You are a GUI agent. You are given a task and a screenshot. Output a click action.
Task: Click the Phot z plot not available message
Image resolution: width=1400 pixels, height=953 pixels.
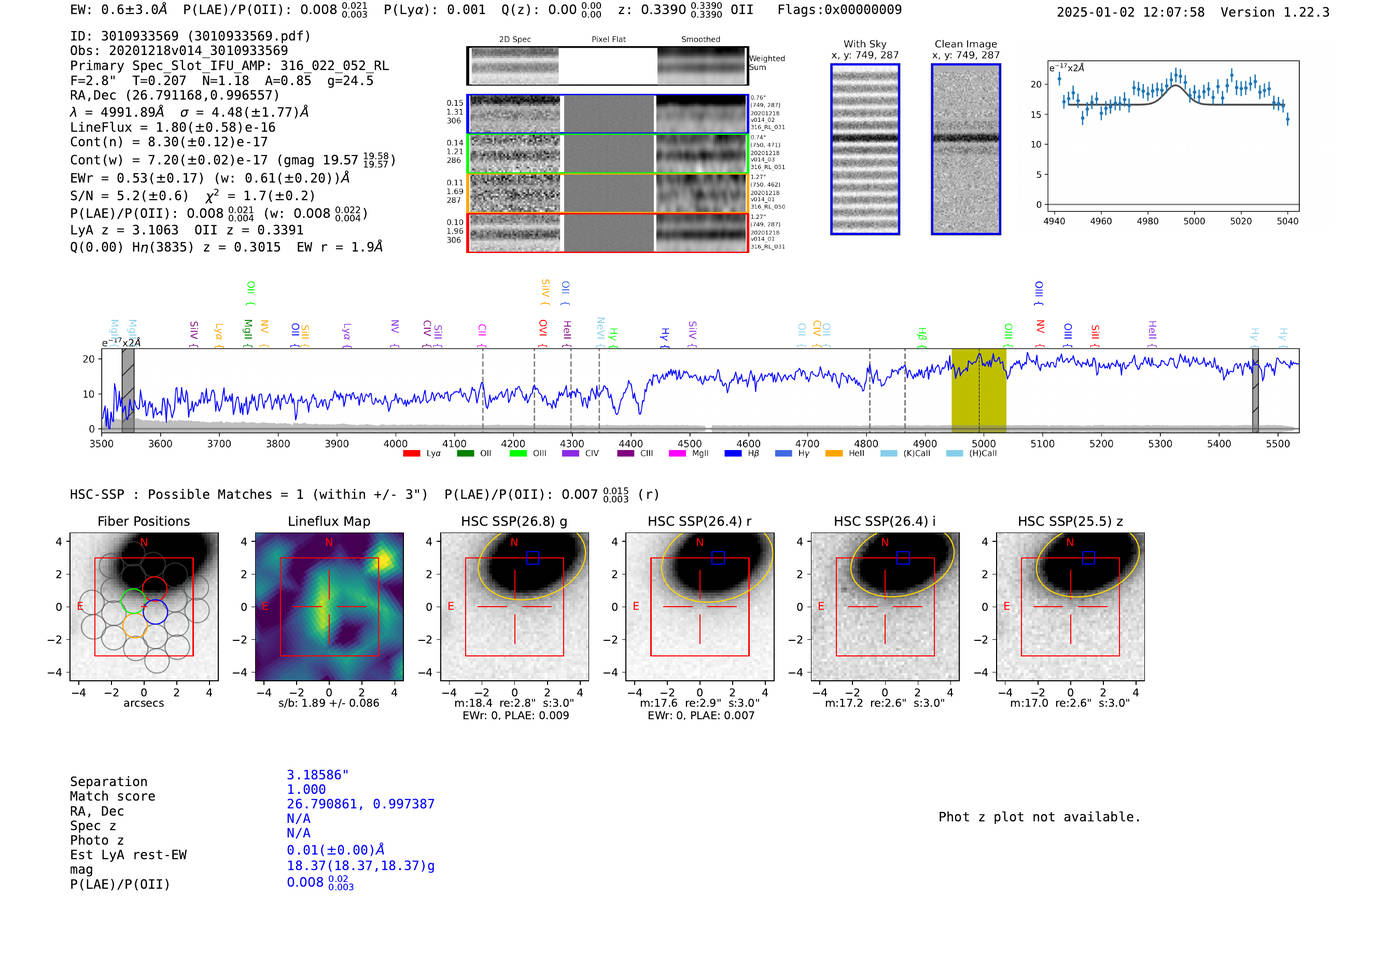[x=1039, y=817]
